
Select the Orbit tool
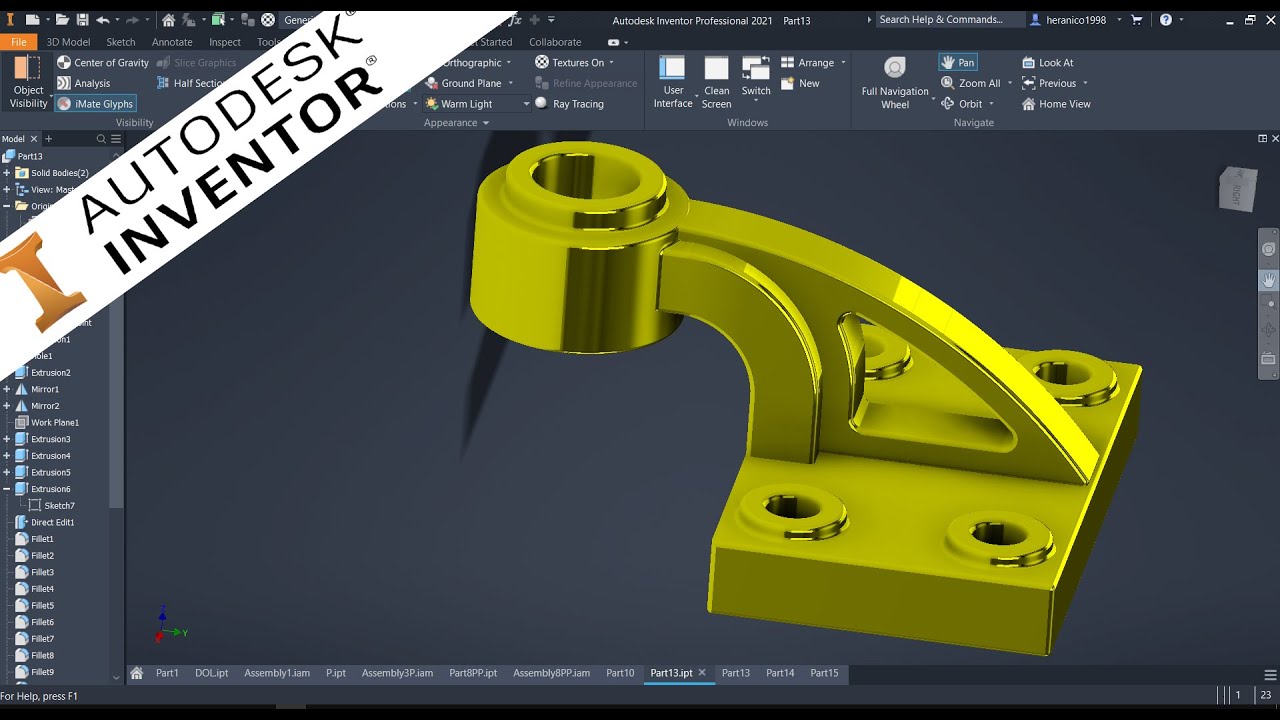point(962,104)
